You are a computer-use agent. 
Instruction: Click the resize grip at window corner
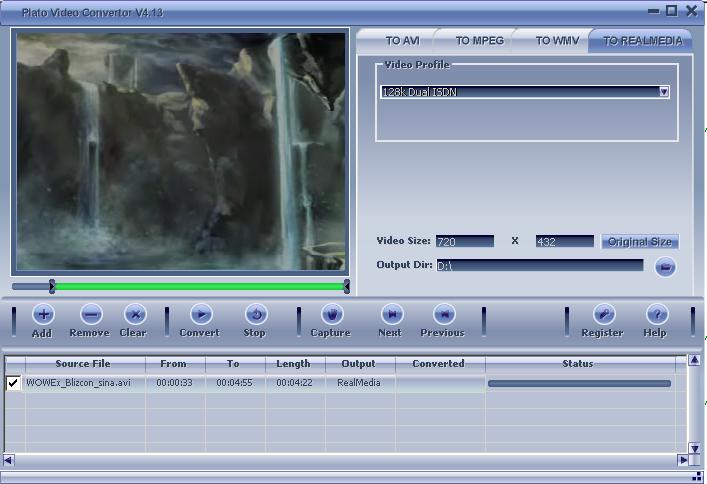697,476
